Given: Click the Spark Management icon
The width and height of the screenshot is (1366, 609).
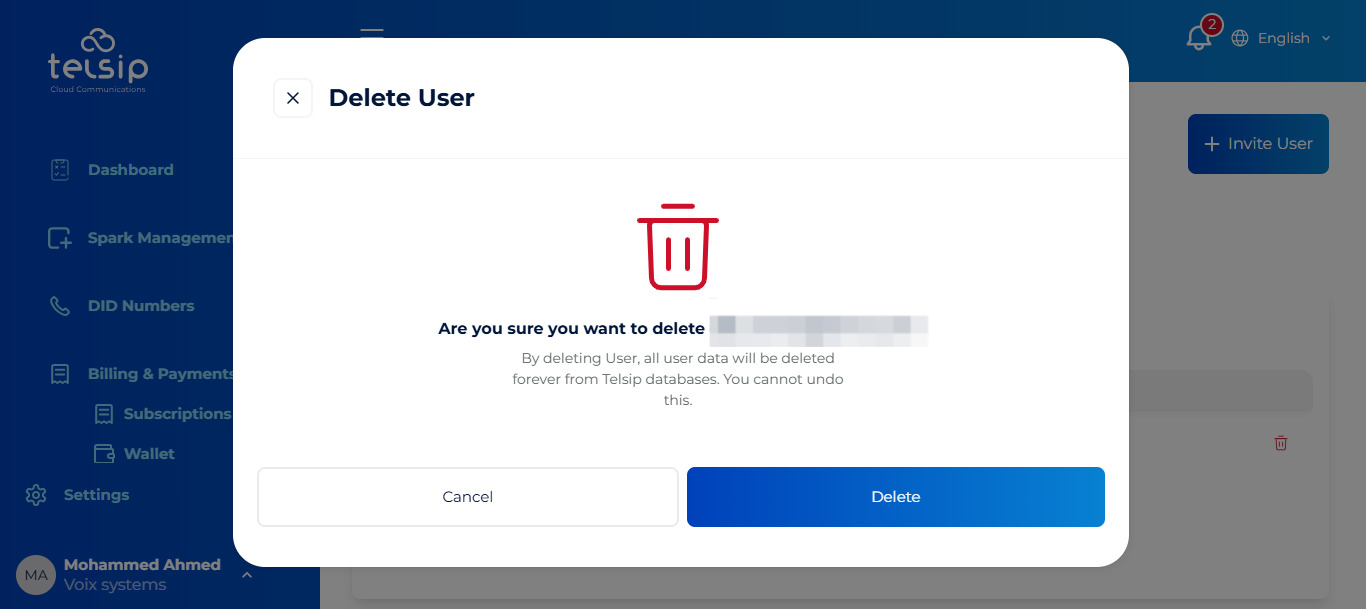Looking at the screenshot, I should pos(60,239).
